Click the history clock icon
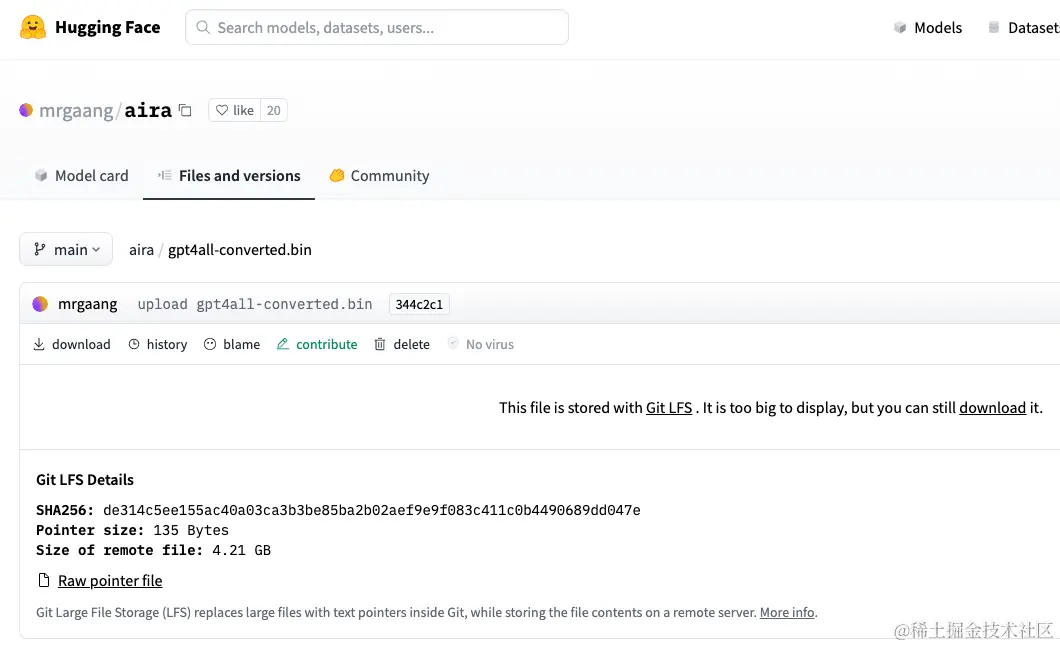 click(x=134, y=344)
